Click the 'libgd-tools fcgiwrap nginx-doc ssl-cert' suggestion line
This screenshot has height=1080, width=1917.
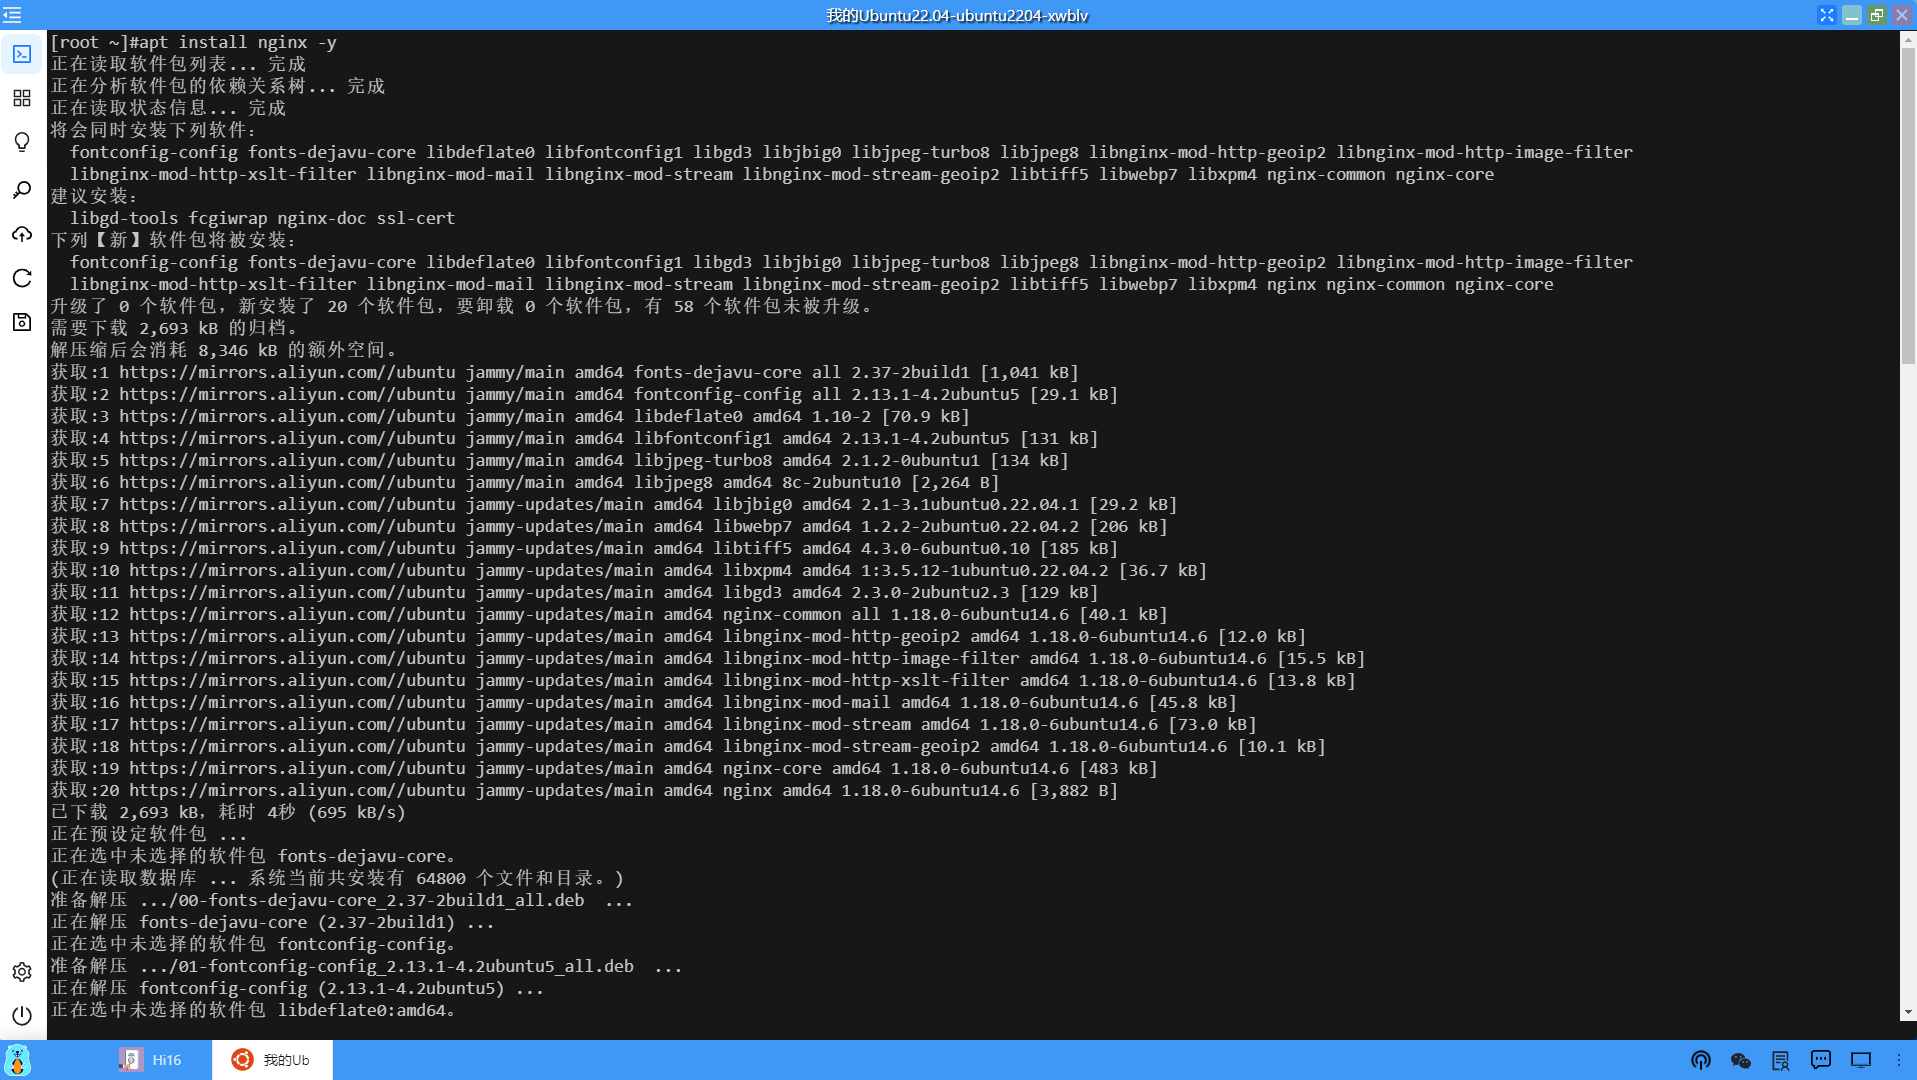(262, 218)
